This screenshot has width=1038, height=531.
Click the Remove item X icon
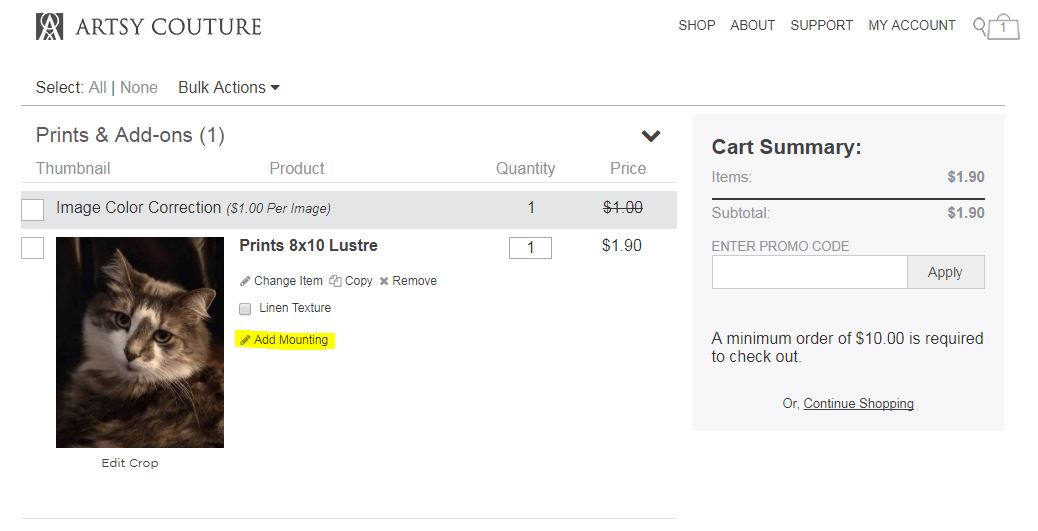pyautogui.click(x=384, y=282)
